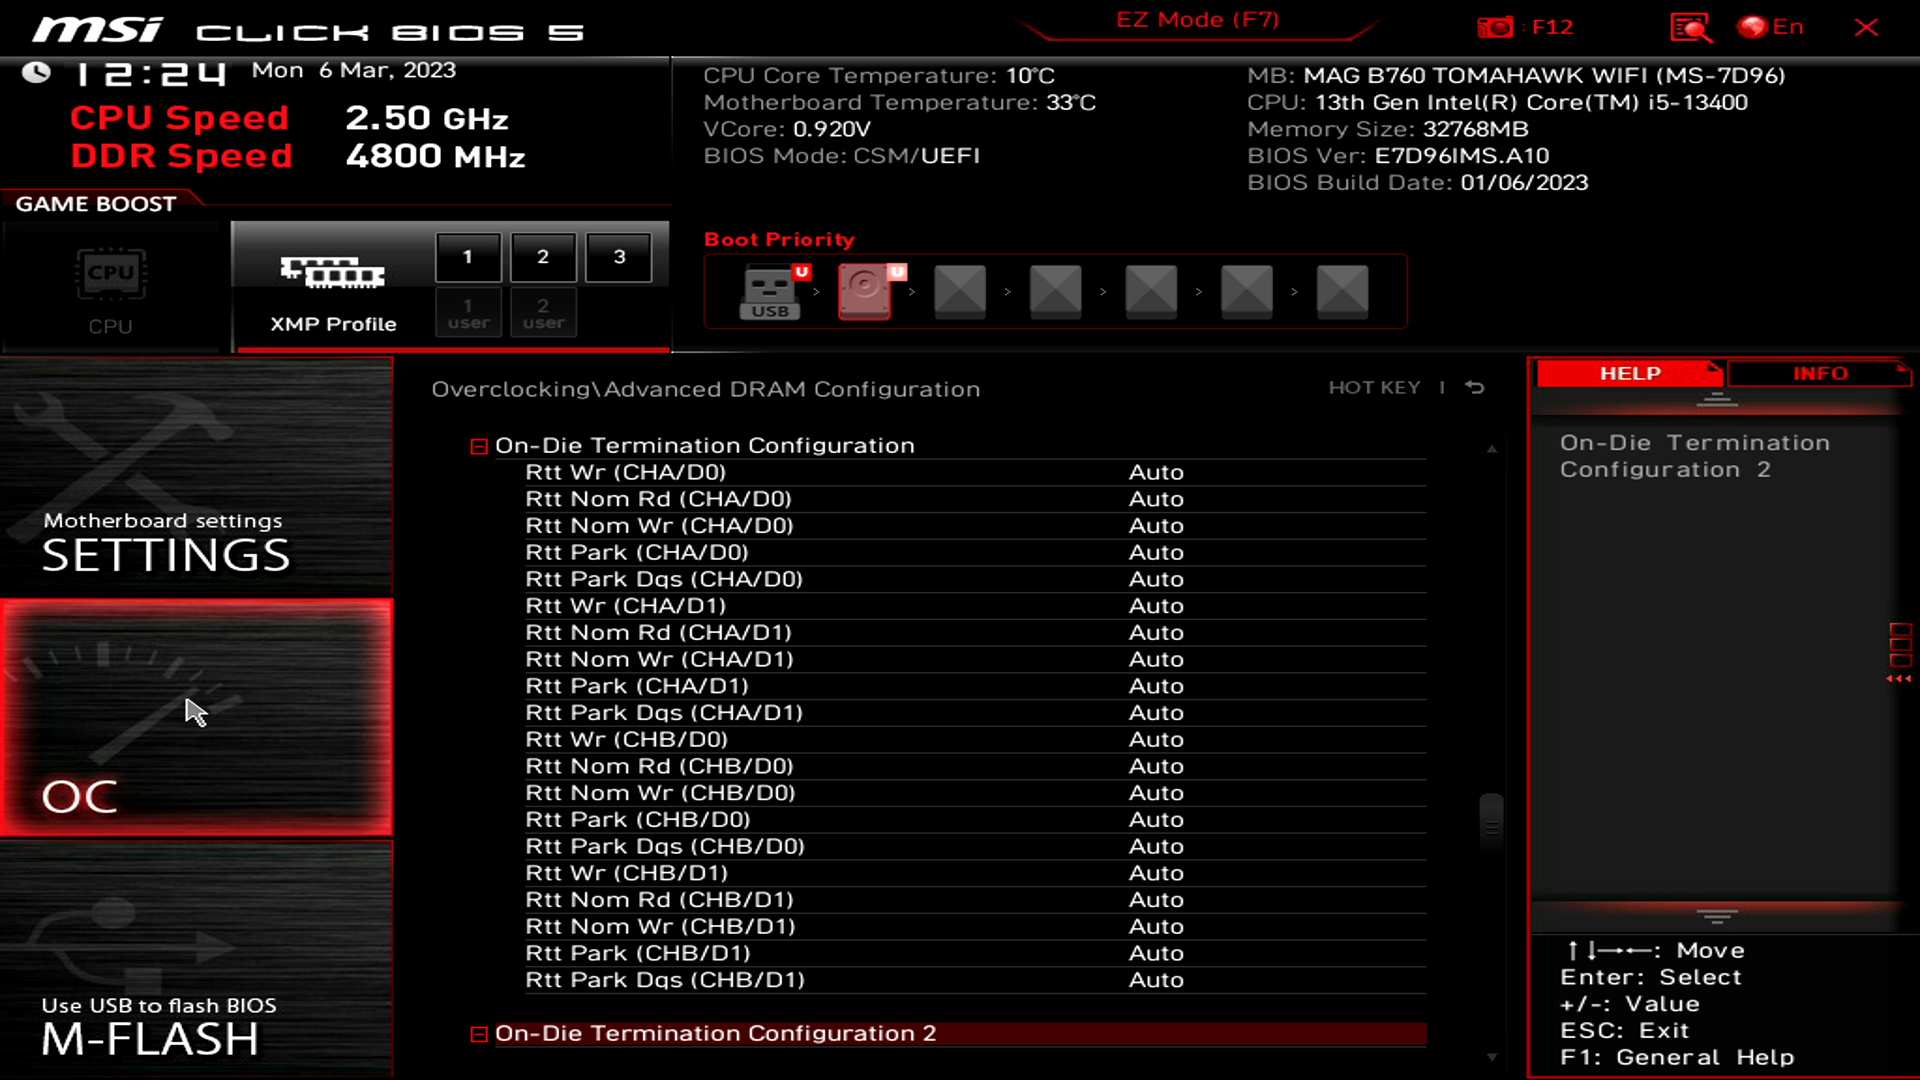Click the disk/CD boot device icon

tap(865, 290)
